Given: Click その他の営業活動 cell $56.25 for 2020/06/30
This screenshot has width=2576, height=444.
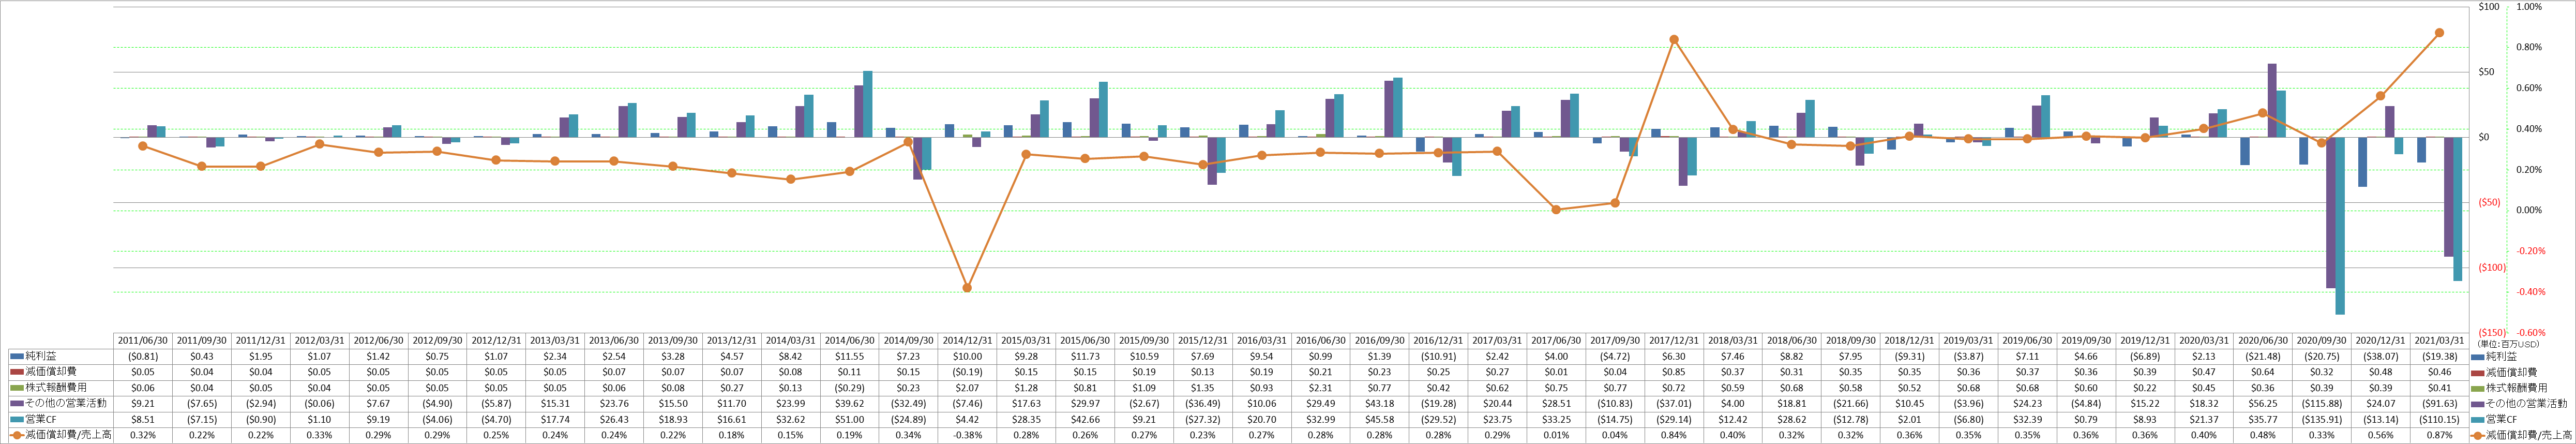Looking at the screenshot, I should 2263,404.
